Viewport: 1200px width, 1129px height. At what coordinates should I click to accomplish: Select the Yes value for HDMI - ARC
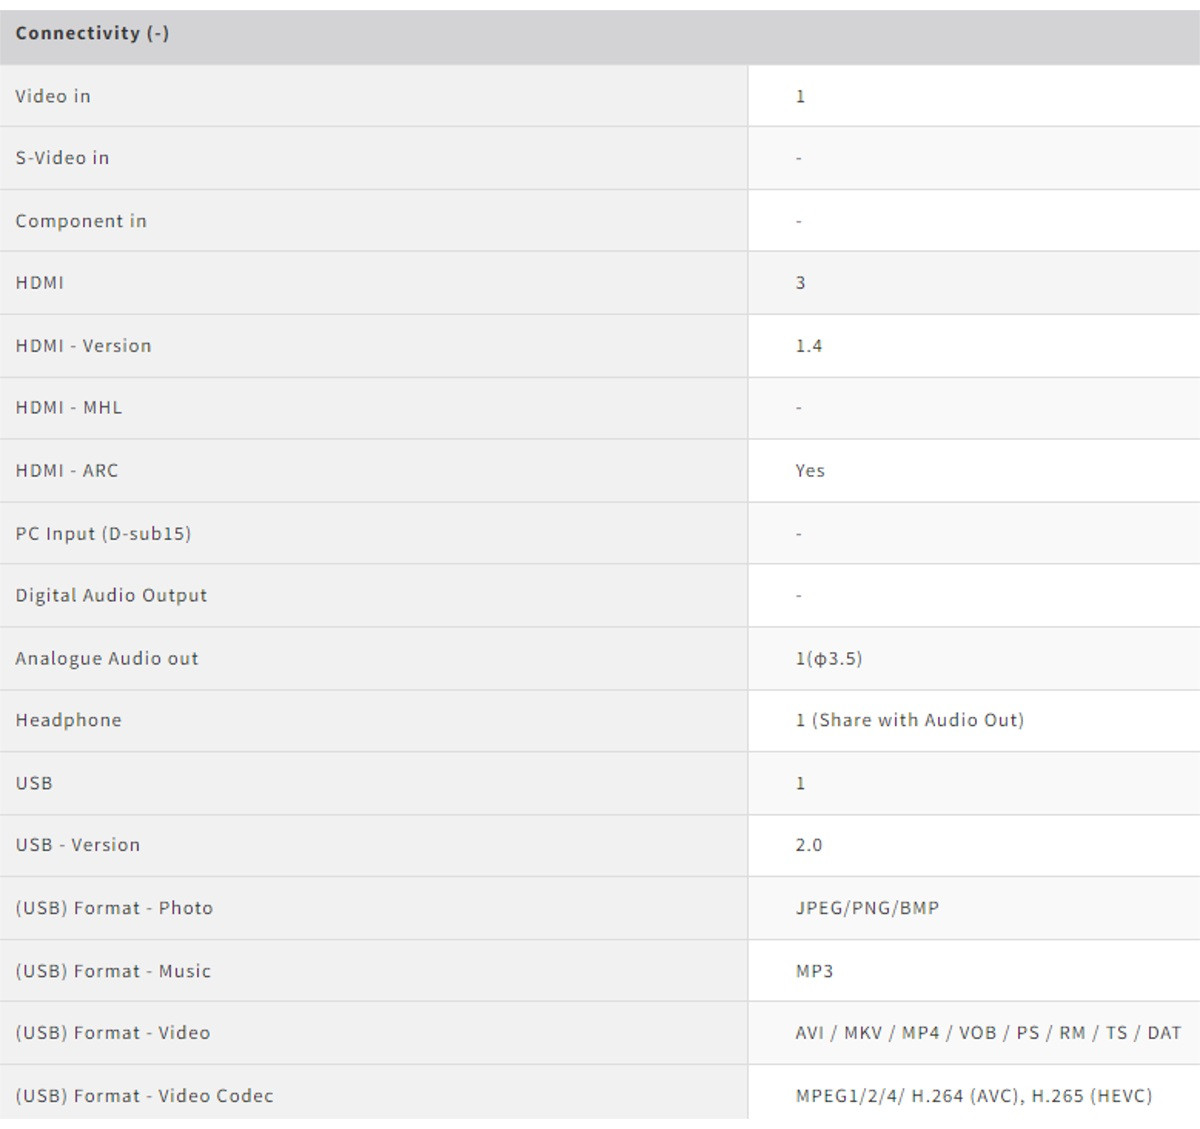tap(810, 471)
